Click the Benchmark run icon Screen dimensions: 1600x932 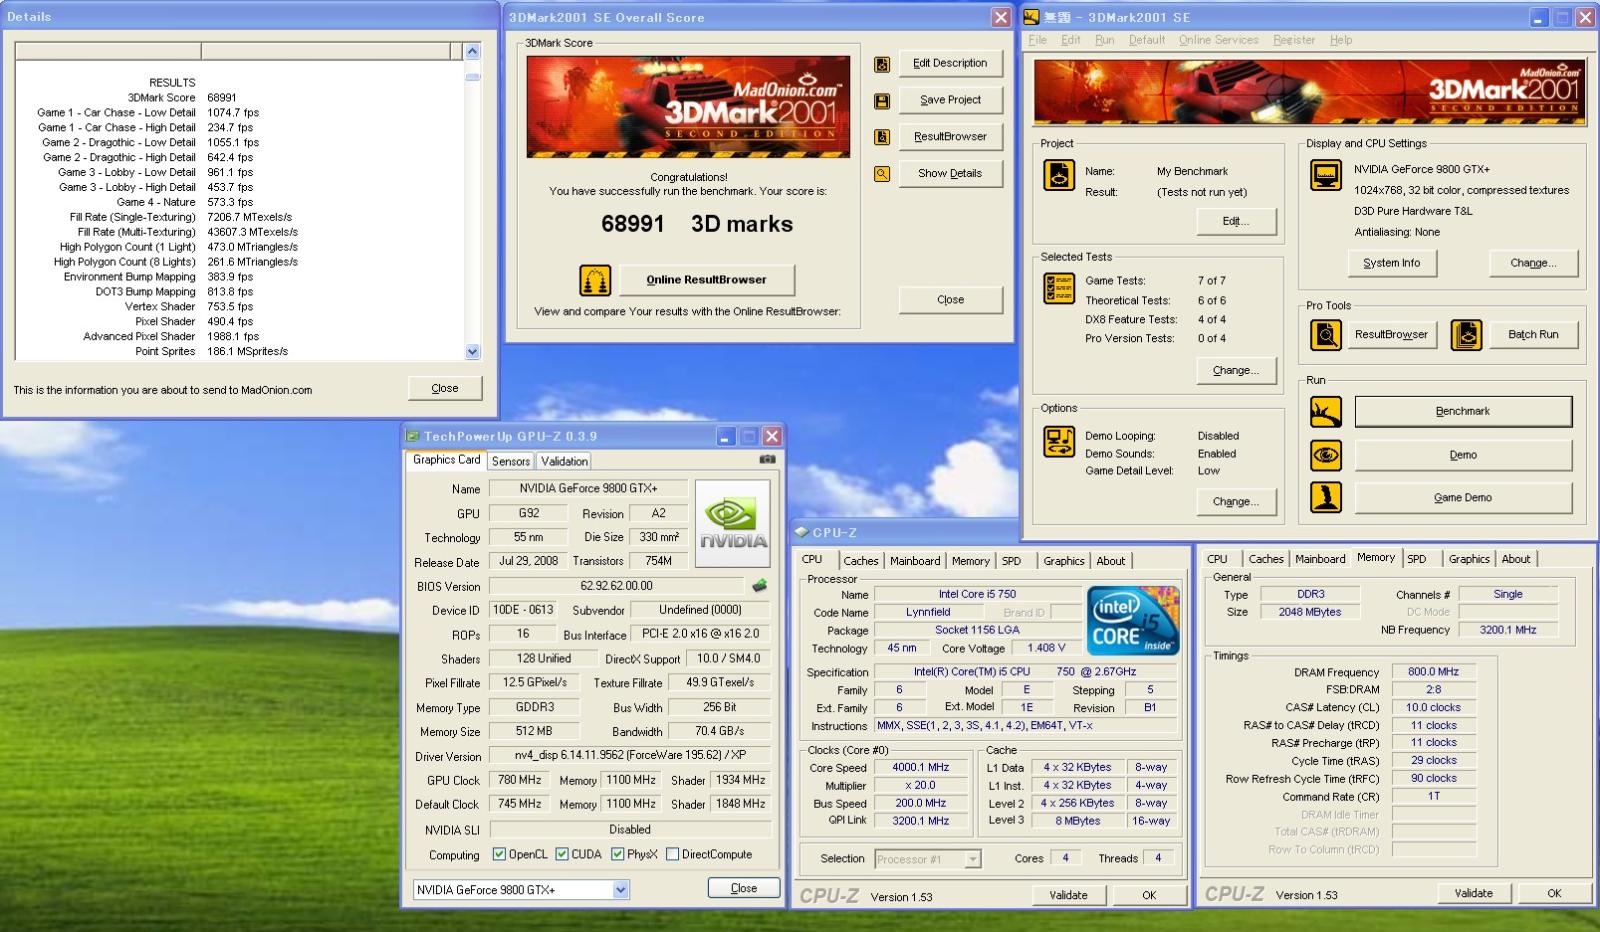click(1326, 411)
